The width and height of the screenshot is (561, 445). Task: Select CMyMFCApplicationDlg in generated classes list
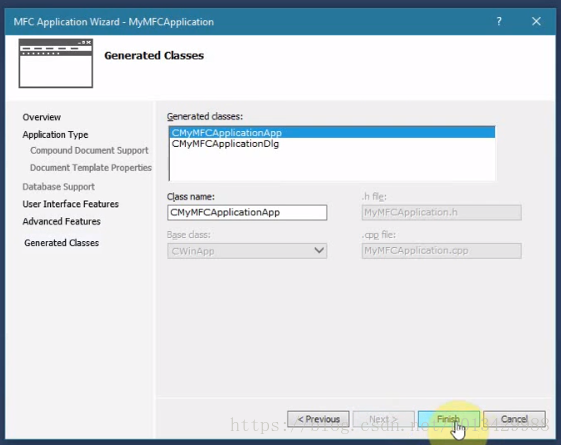[x=332, y=144]
